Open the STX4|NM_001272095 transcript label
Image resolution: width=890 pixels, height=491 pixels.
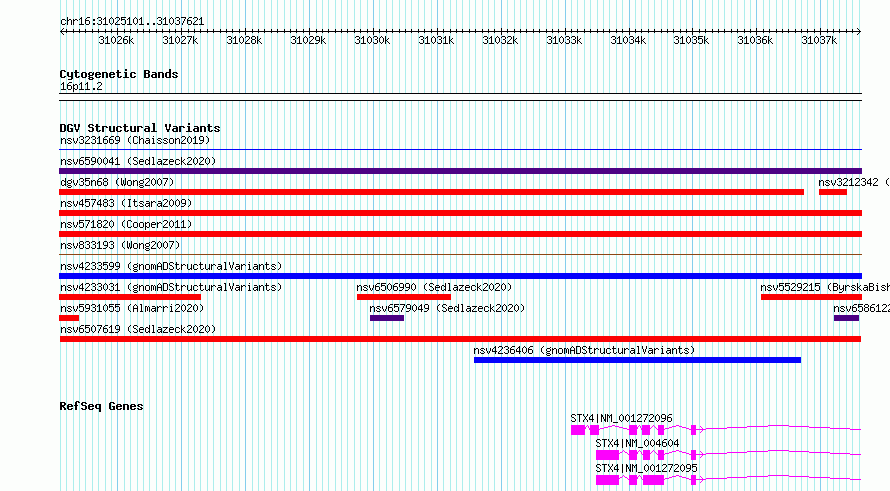point(646,468)
